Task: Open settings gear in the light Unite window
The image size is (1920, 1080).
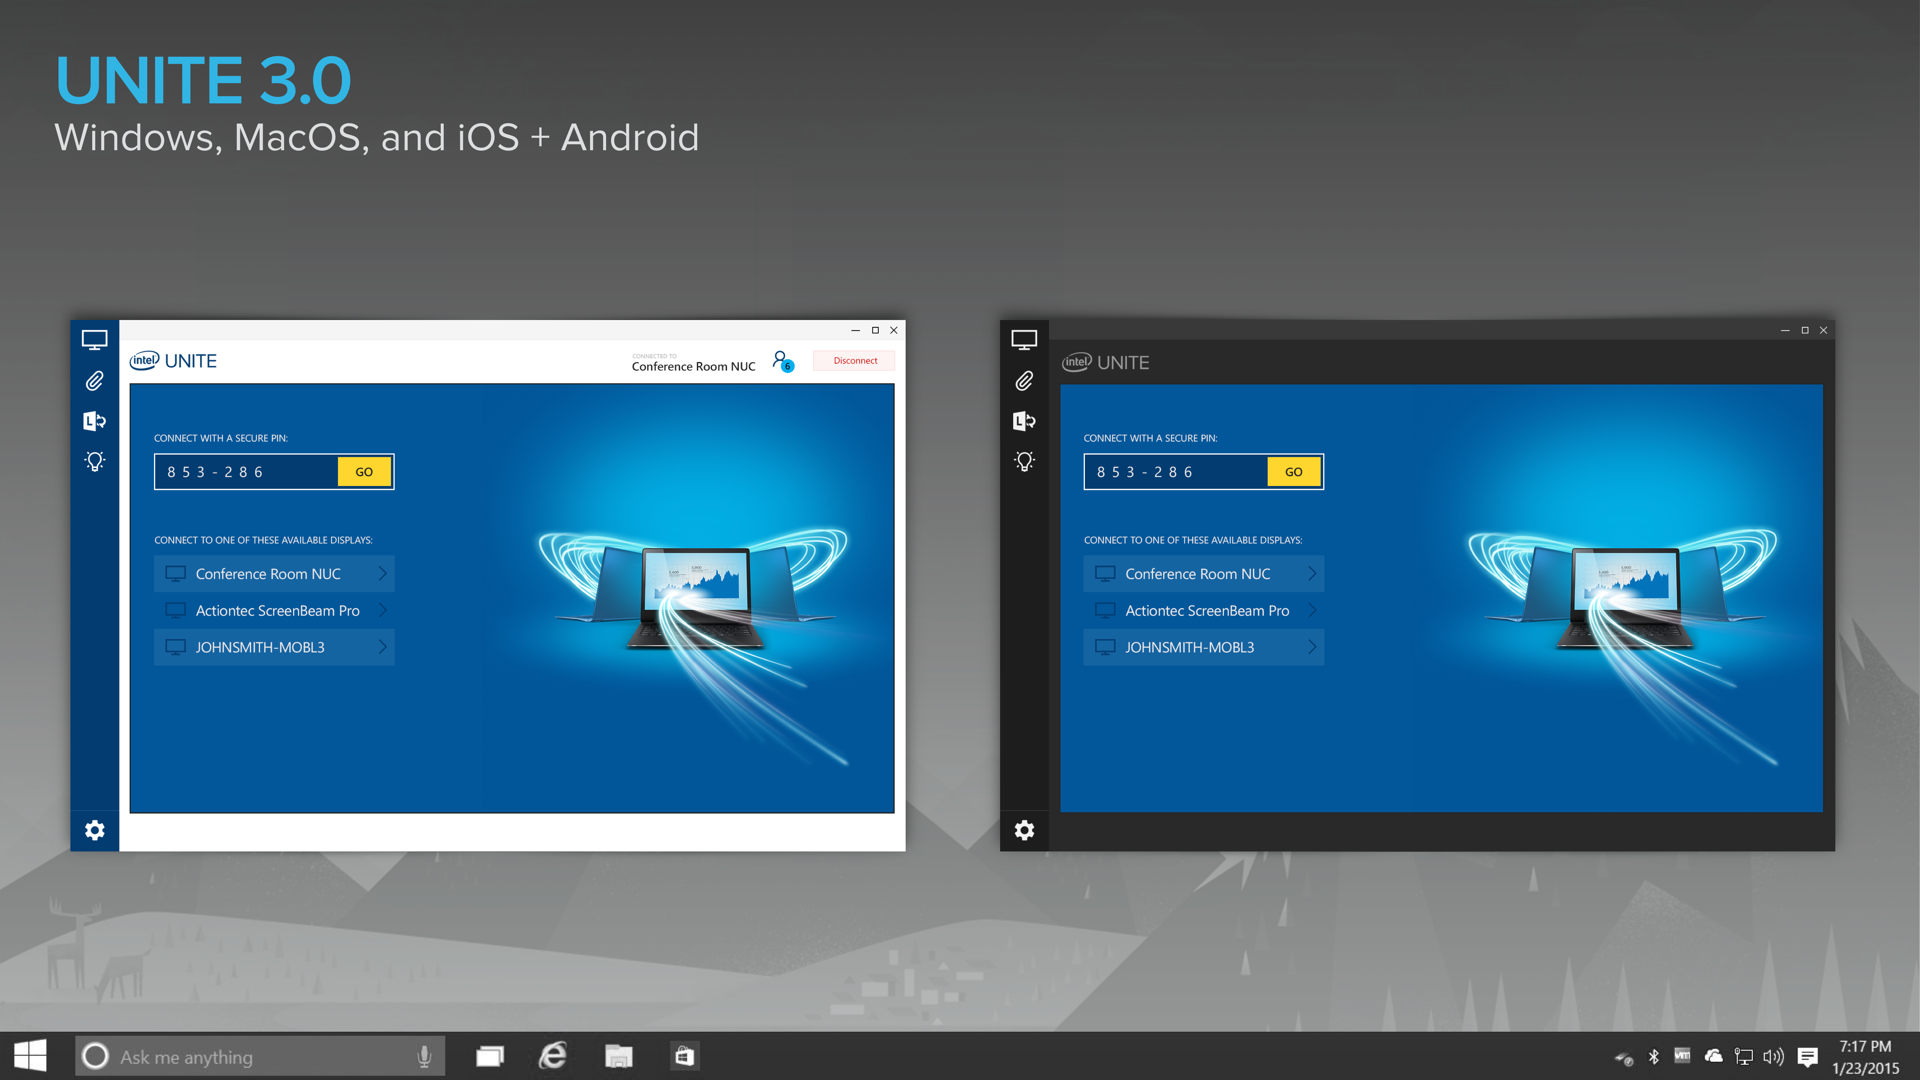Action: [x=94, y=830]
